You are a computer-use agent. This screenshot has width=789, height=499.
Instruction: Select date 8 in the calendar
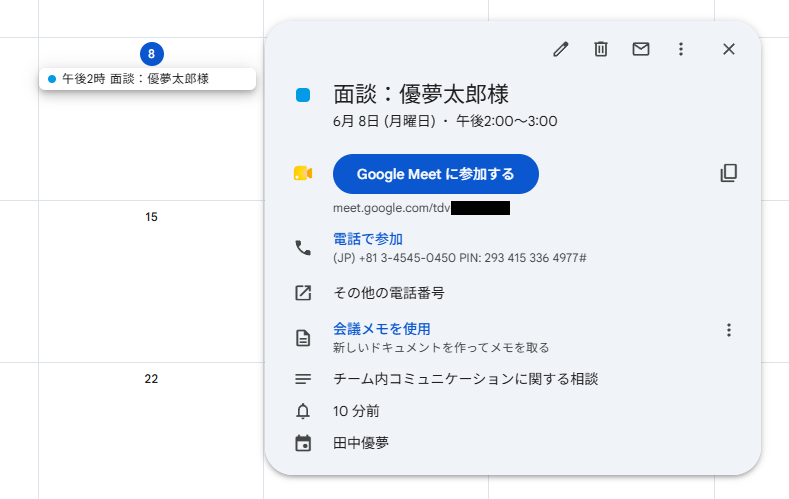coord(151,54)
